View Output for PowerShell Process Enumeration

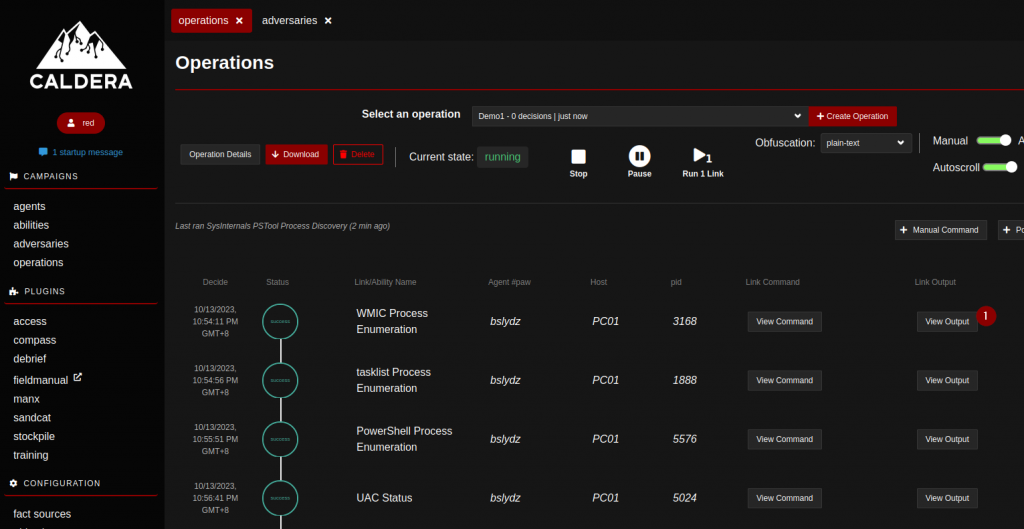[x=947, y=439]
